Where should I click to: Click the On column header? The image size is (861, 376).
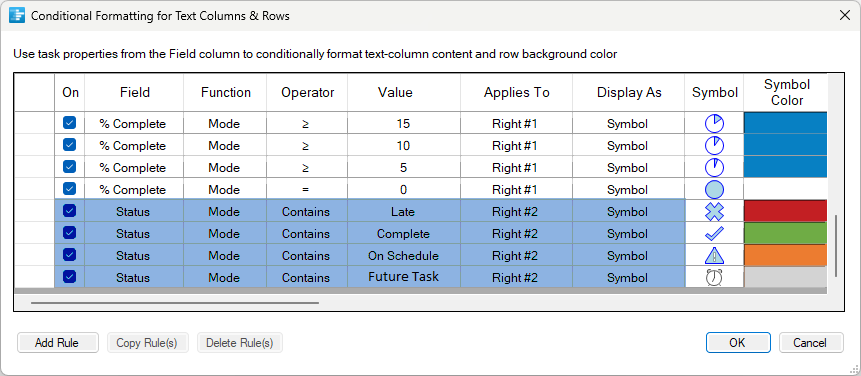click(70, 93)
